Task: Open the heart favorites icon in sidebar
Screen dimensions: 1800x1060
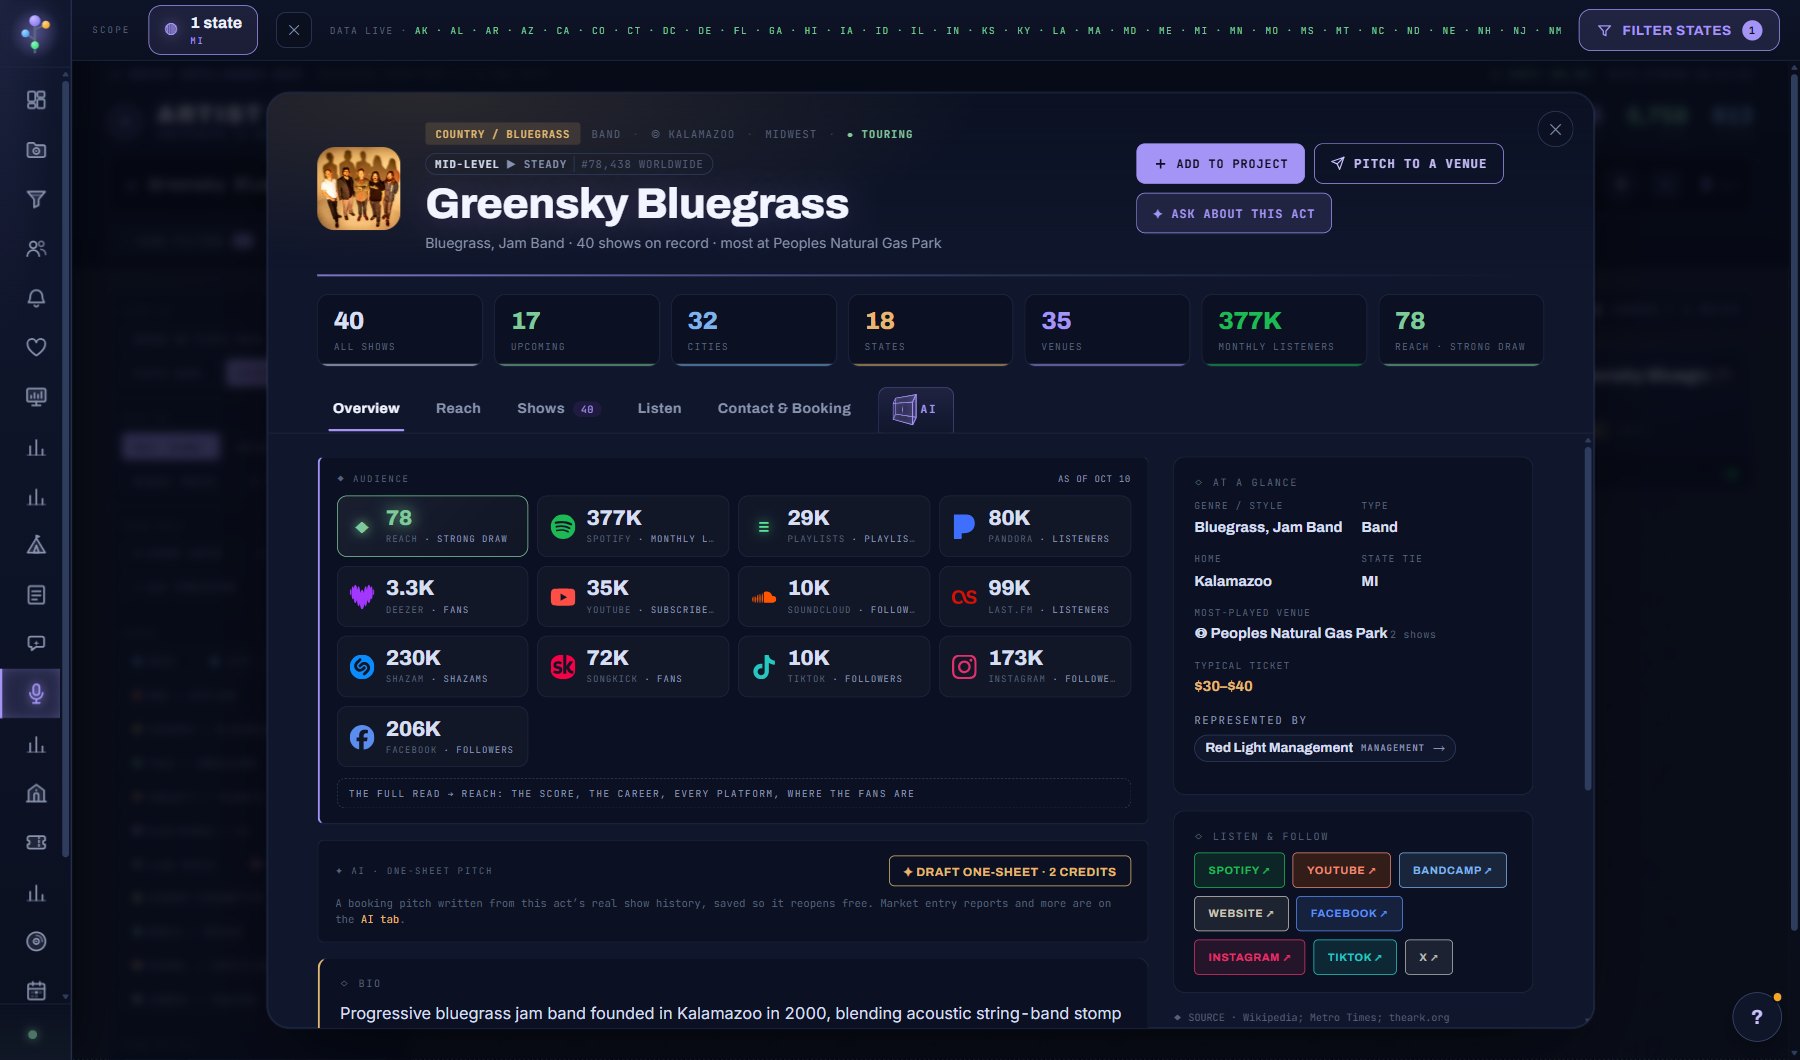Action: (x=36, y=348)
